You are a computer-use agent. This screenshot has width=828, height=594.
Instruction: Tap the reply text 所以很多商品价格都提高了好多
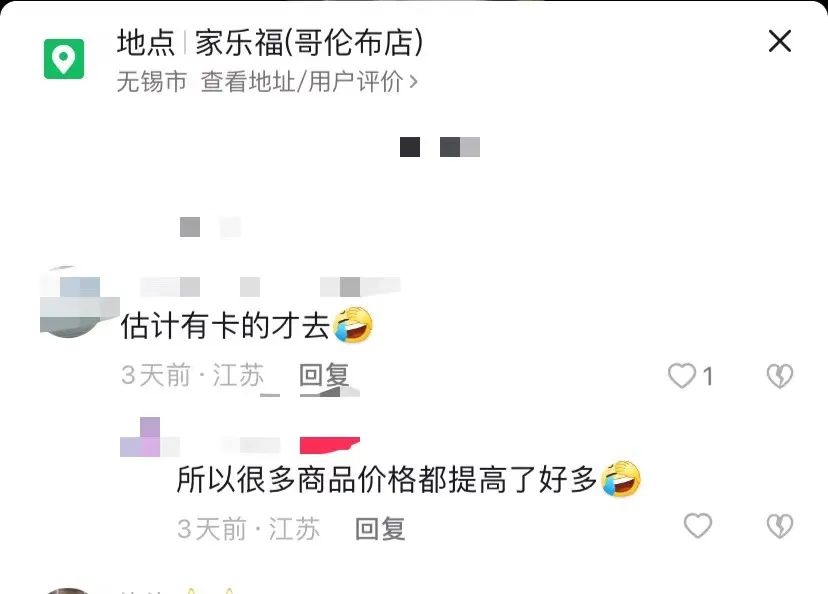[x=387, y=479]
